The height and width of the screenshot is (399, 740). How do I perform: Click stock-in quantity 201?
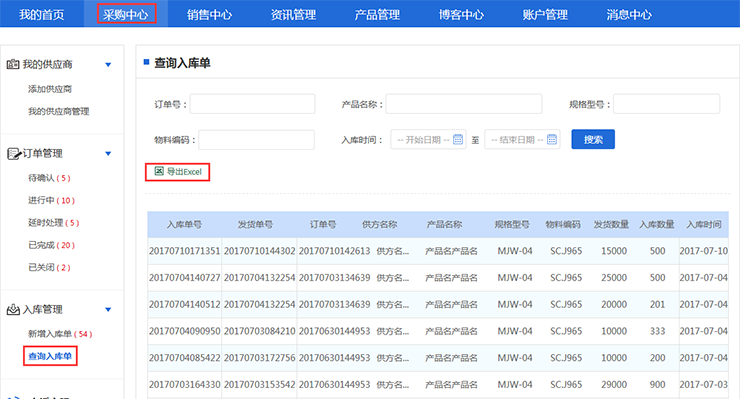click(657, 305)
